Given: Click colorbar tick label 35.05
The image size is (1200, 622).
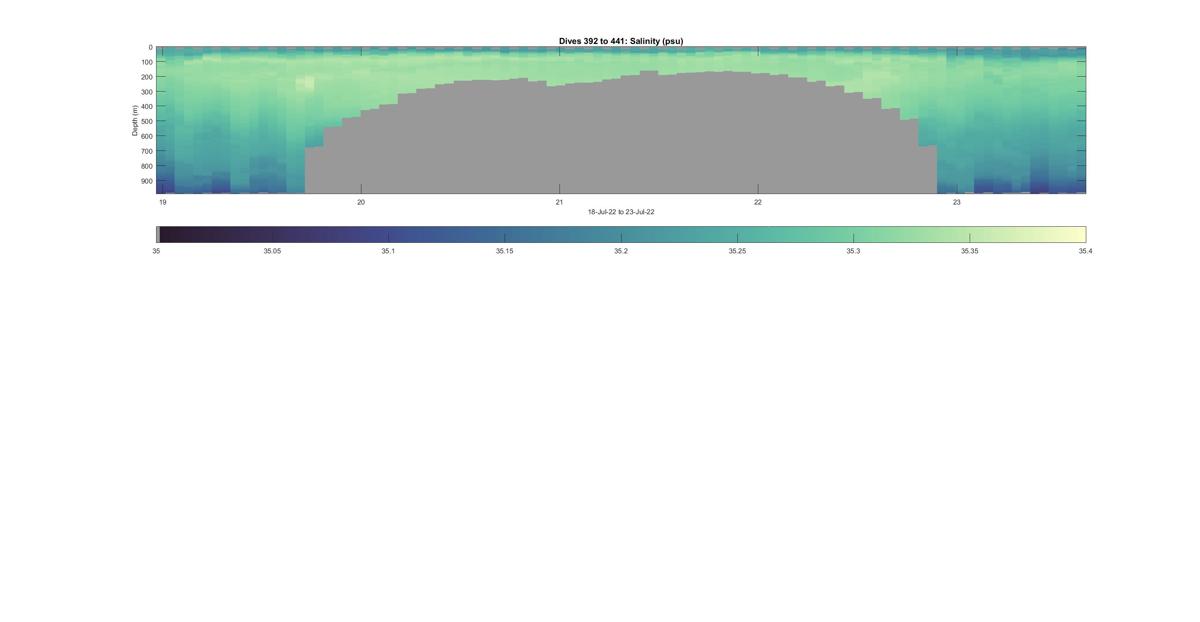Looking at the screenshot, I should pyautogui.click(x=272, y=251).
